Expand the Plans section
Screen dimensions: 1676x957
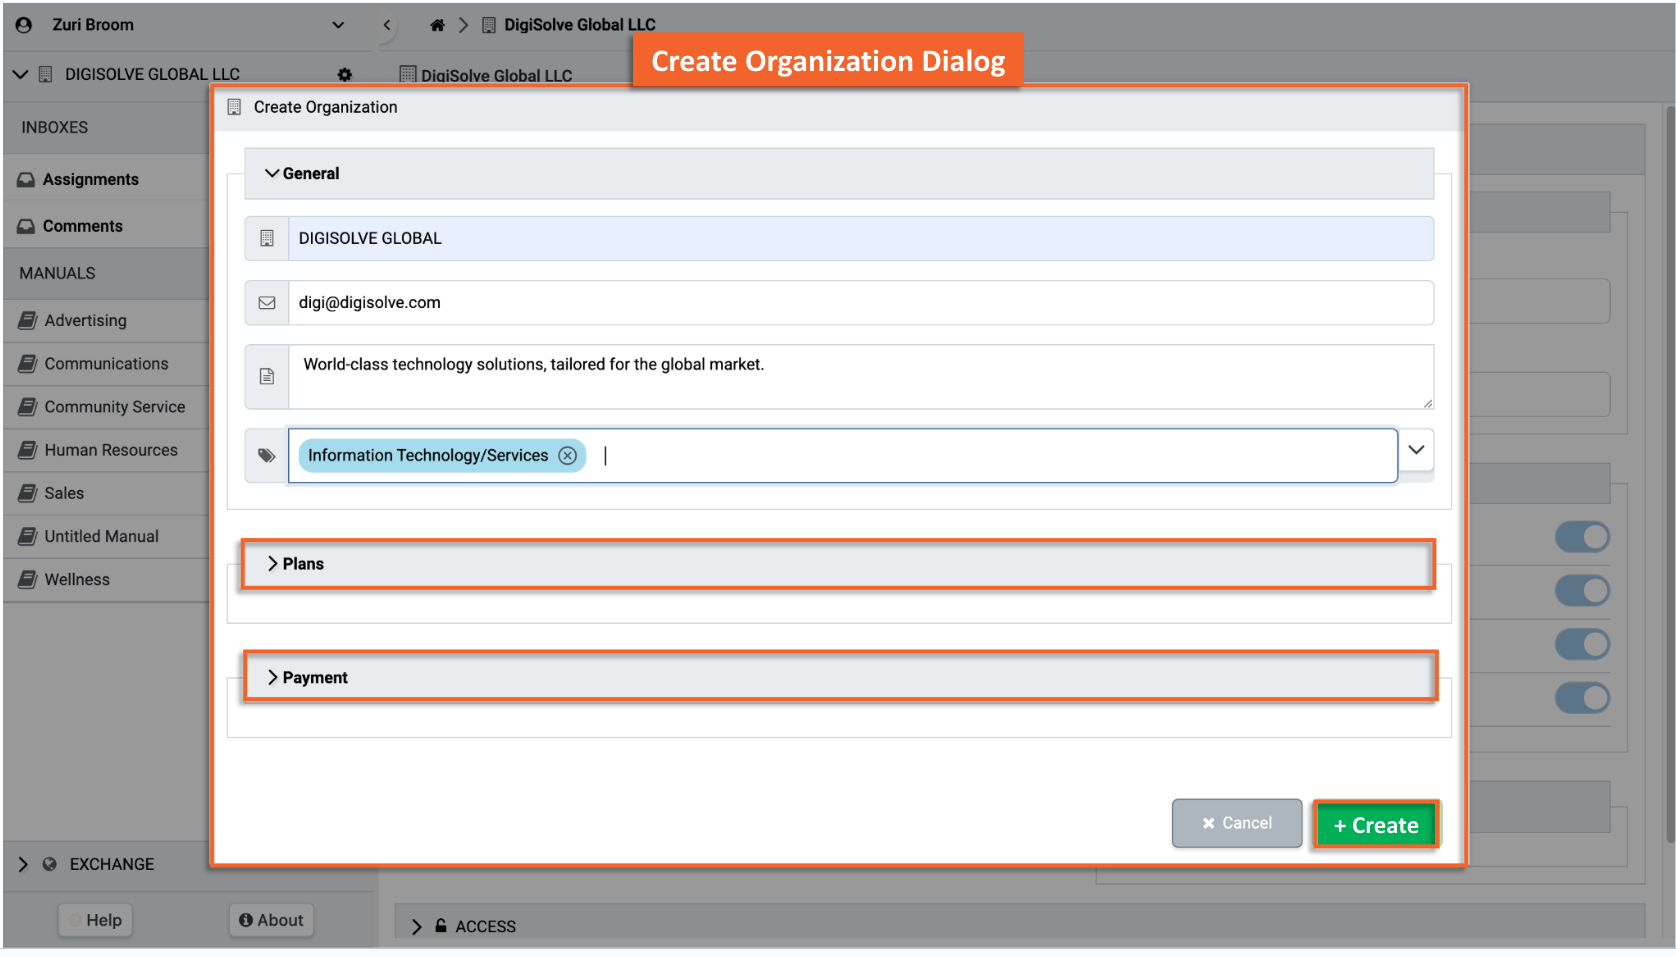pyautogui.click(x=303, y=564)
